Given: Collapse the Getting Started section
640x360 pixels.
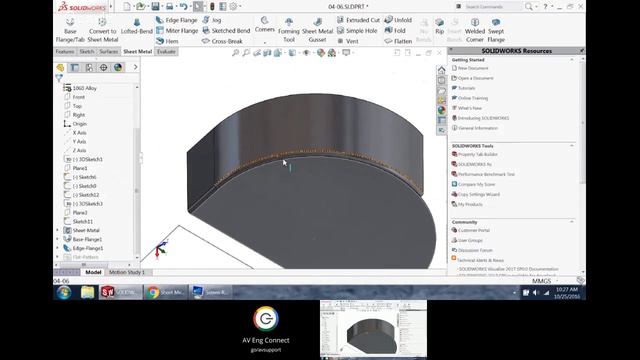Looking at the screenshot, I should pyautogui.click(x=572, y=60).
